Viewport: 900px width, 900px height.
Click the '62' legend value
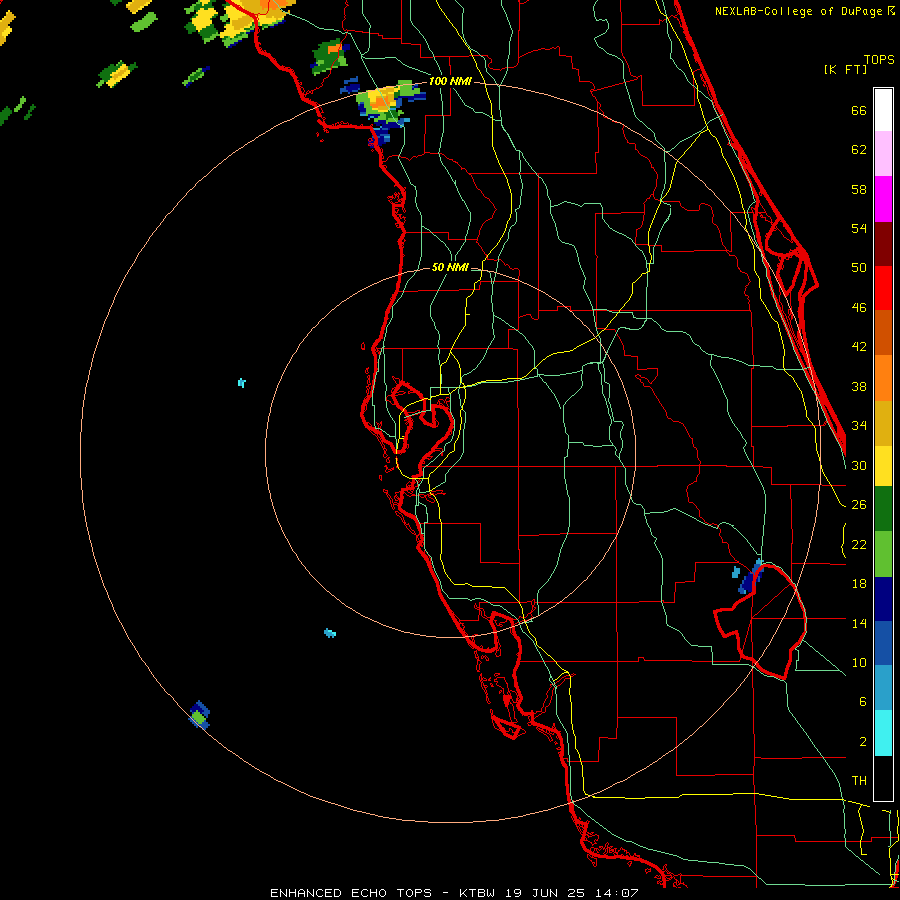(x=859, y=150)
